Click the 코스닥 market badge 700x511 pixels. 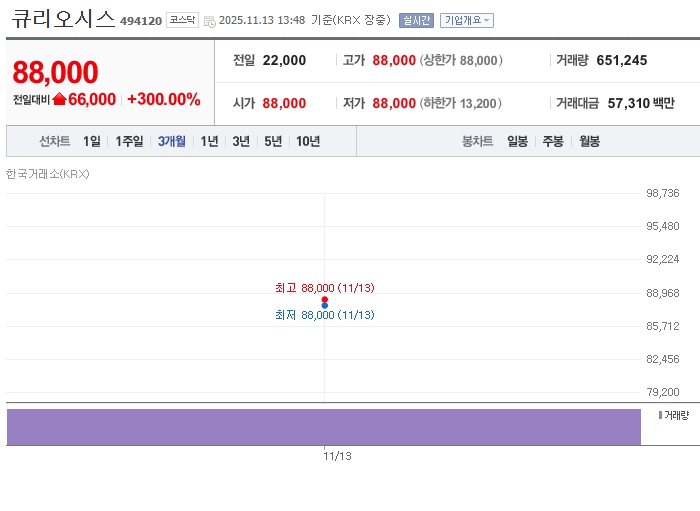(182, 20)
